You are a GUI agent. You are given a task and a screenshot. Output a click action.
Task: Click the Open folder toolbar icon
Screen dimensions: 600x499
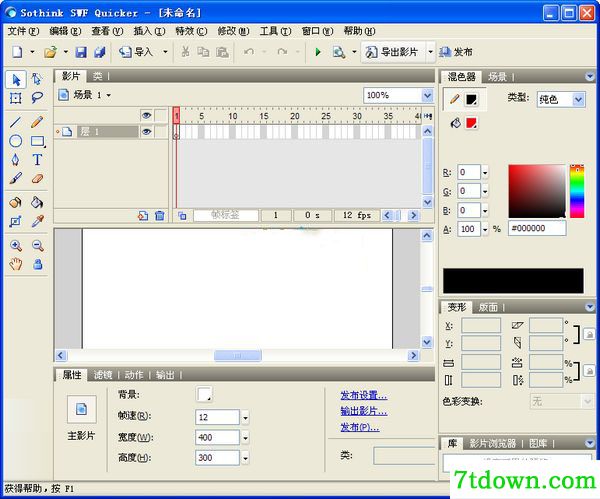click(x=50, y=52)
